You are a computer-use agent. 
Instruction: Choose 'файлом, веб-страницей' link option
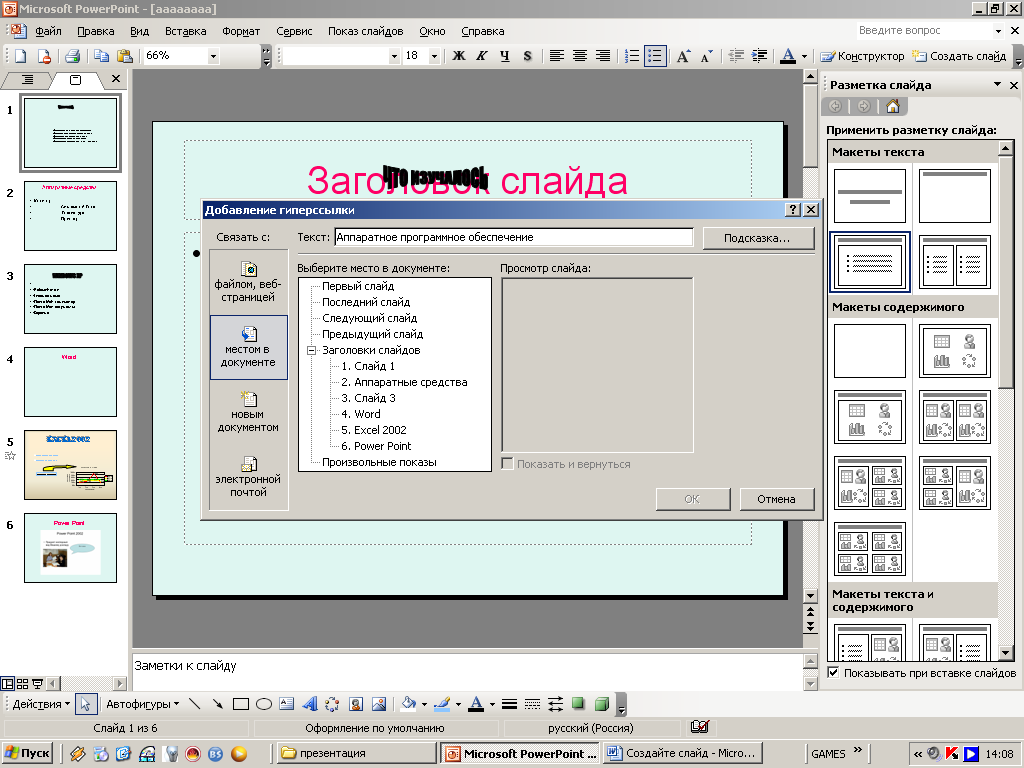(248, 282)
